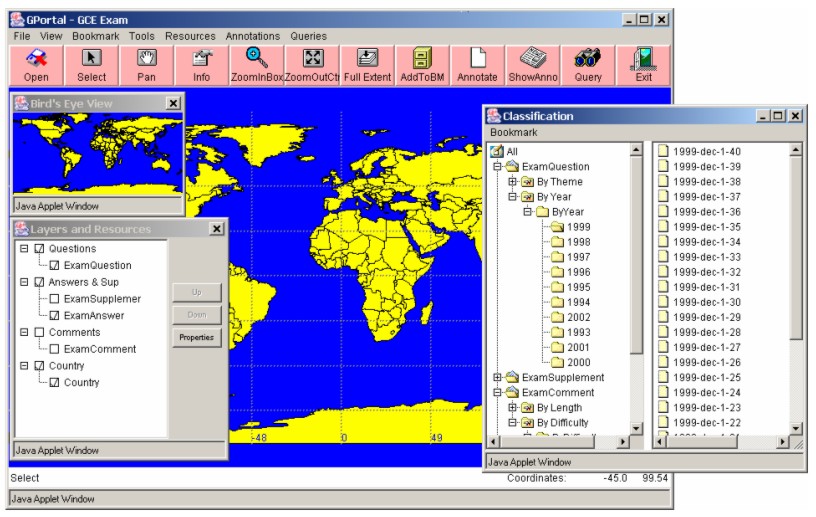
Task: Uncheck the Country layer checkbox under Country group
Action: tap(54, 382)
